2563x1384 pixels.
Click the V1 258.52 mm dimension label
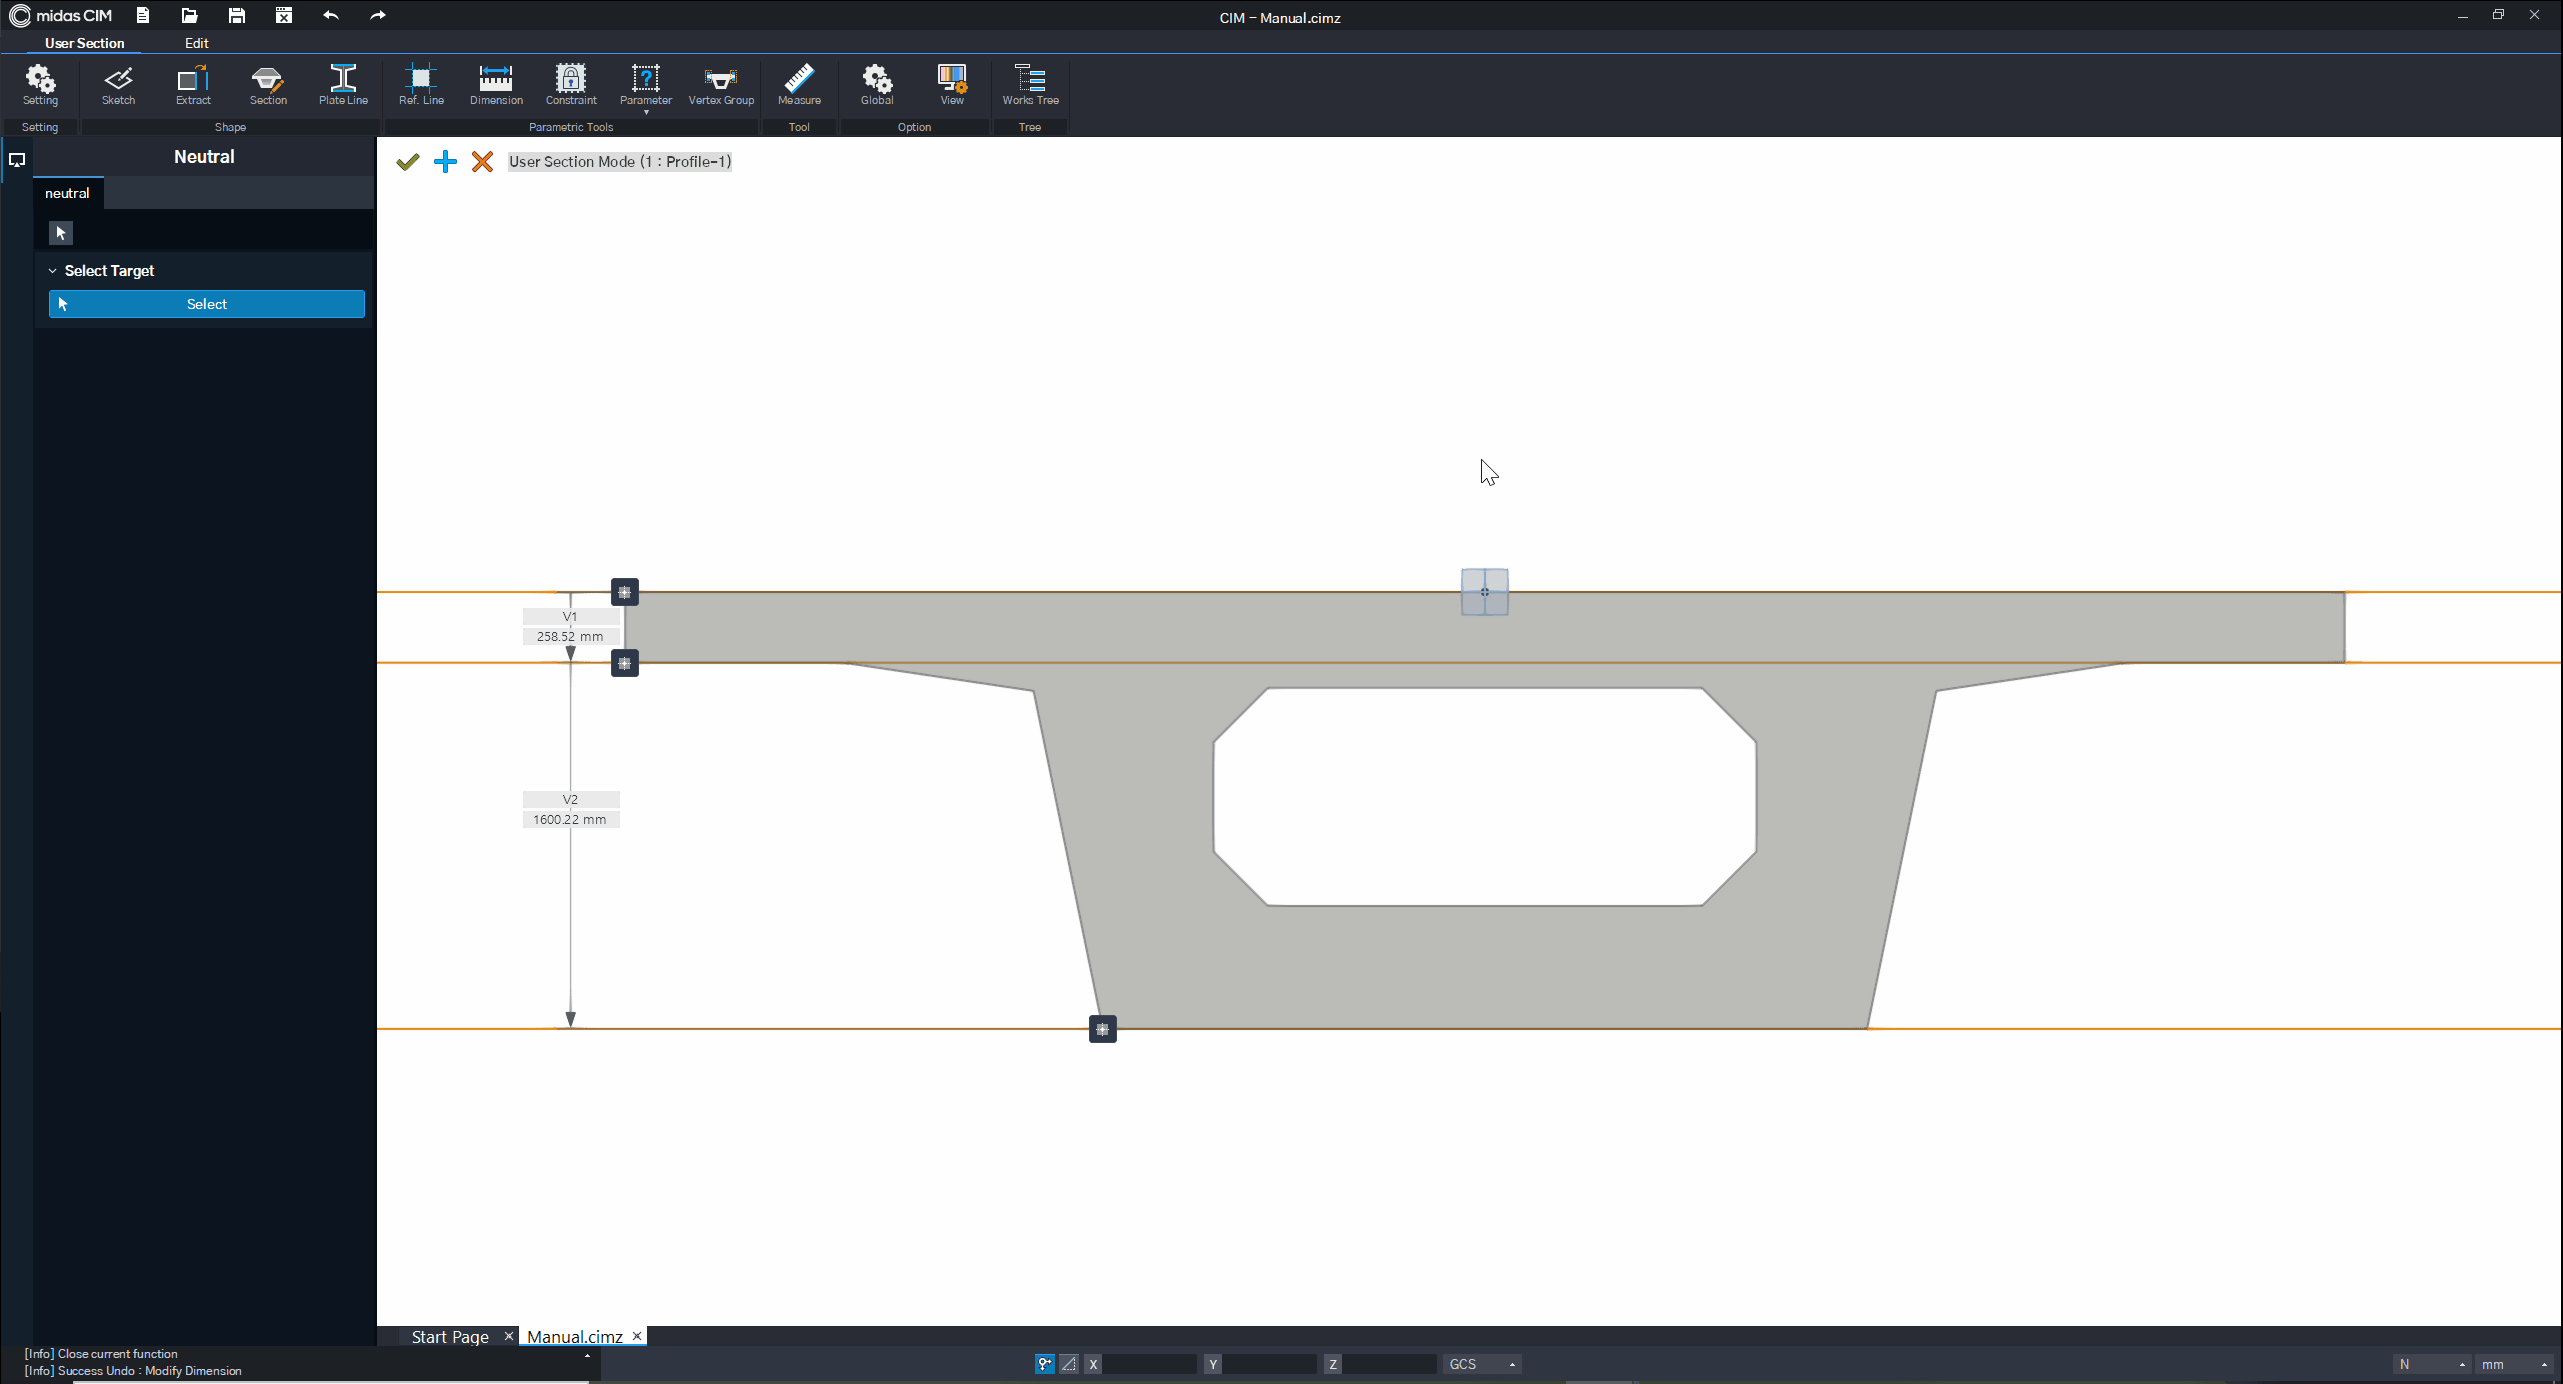point(570,627)
